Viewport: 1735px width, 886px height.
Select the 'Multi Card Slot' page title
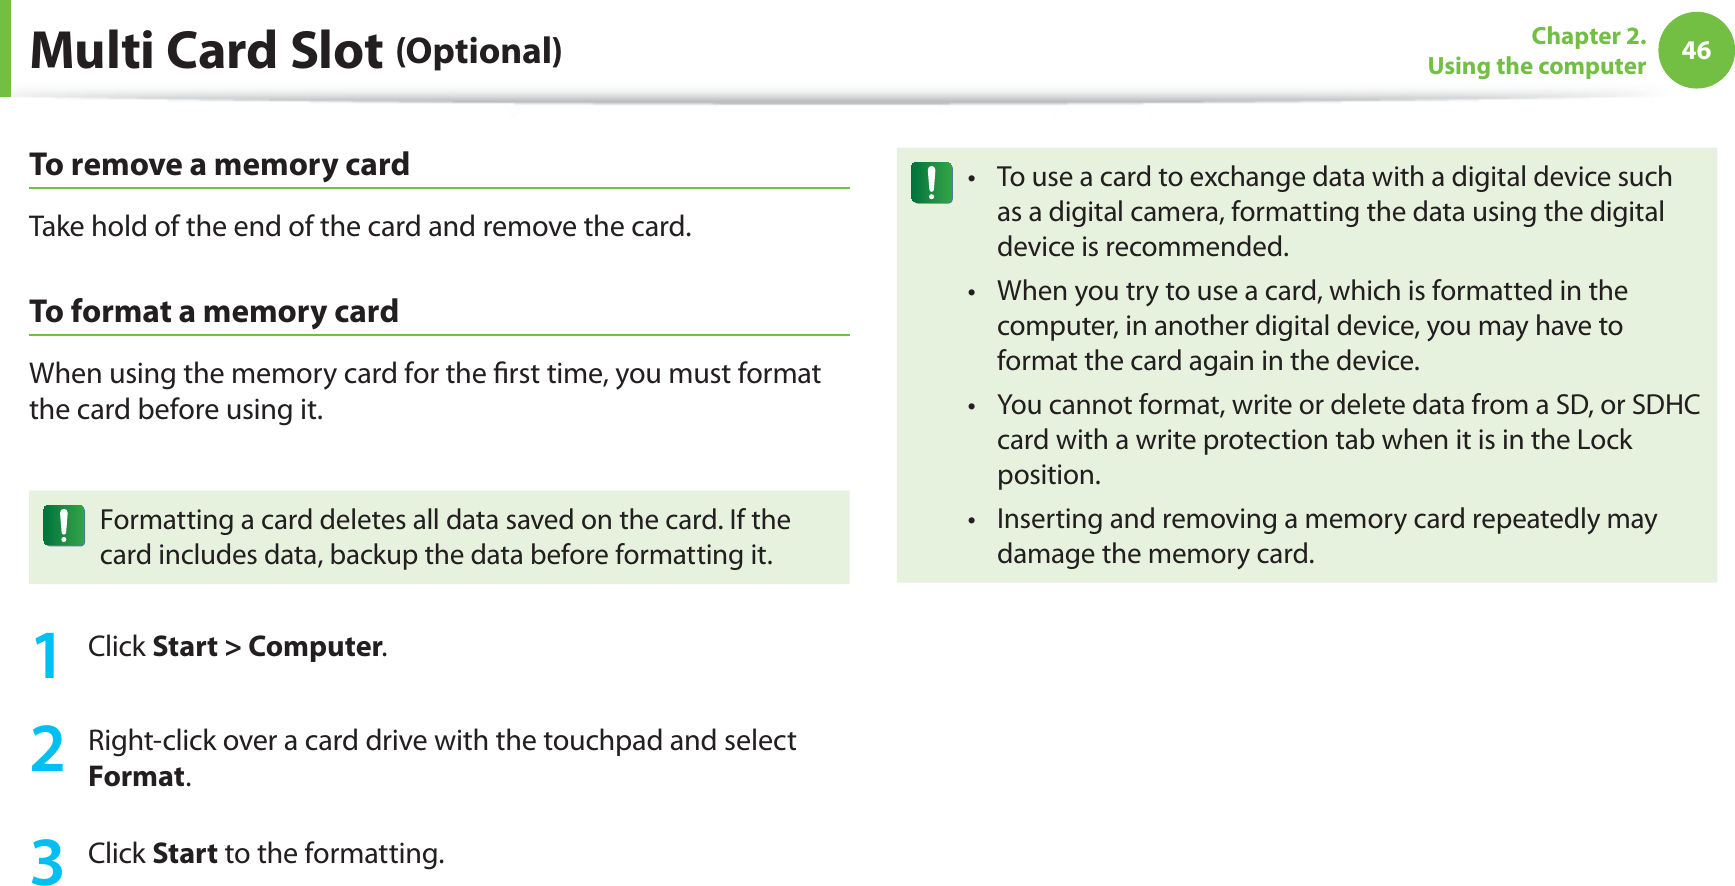[207, 50]
